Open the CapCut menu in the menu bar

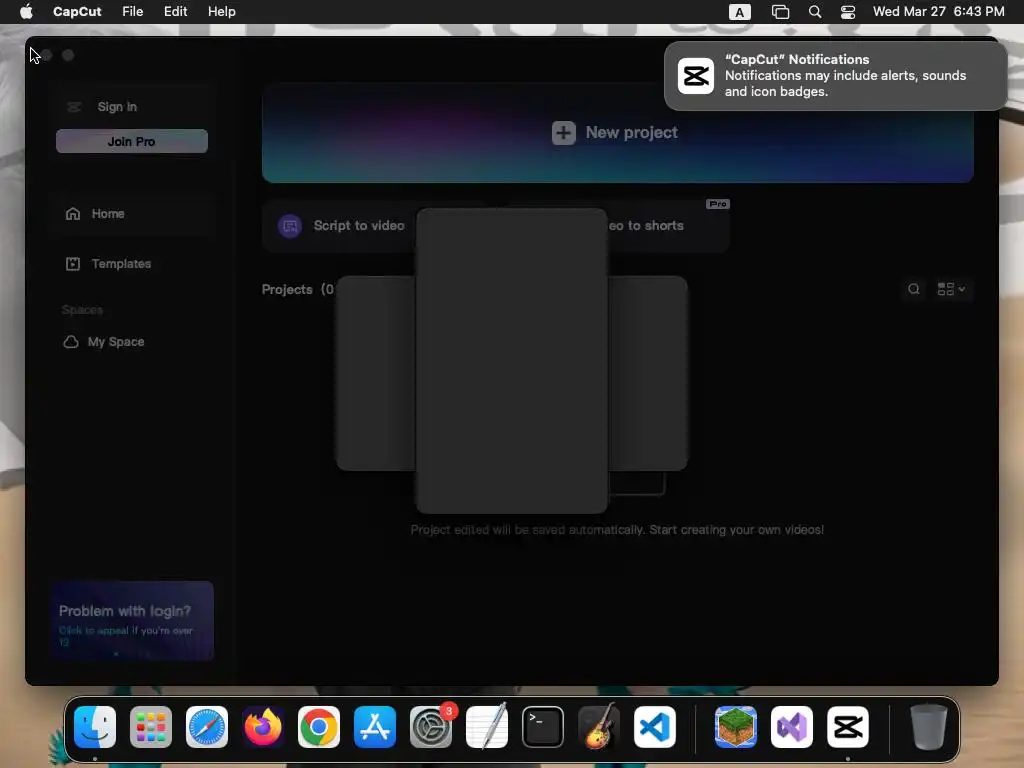[77, 12]
